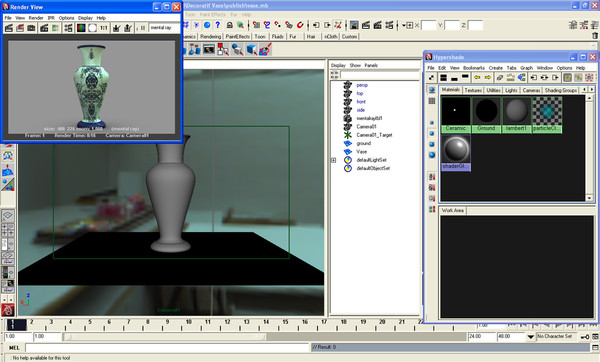Screen dimensions: 600x362
Task: Select ground object in the outliner
Action: (x=364, y=143)
